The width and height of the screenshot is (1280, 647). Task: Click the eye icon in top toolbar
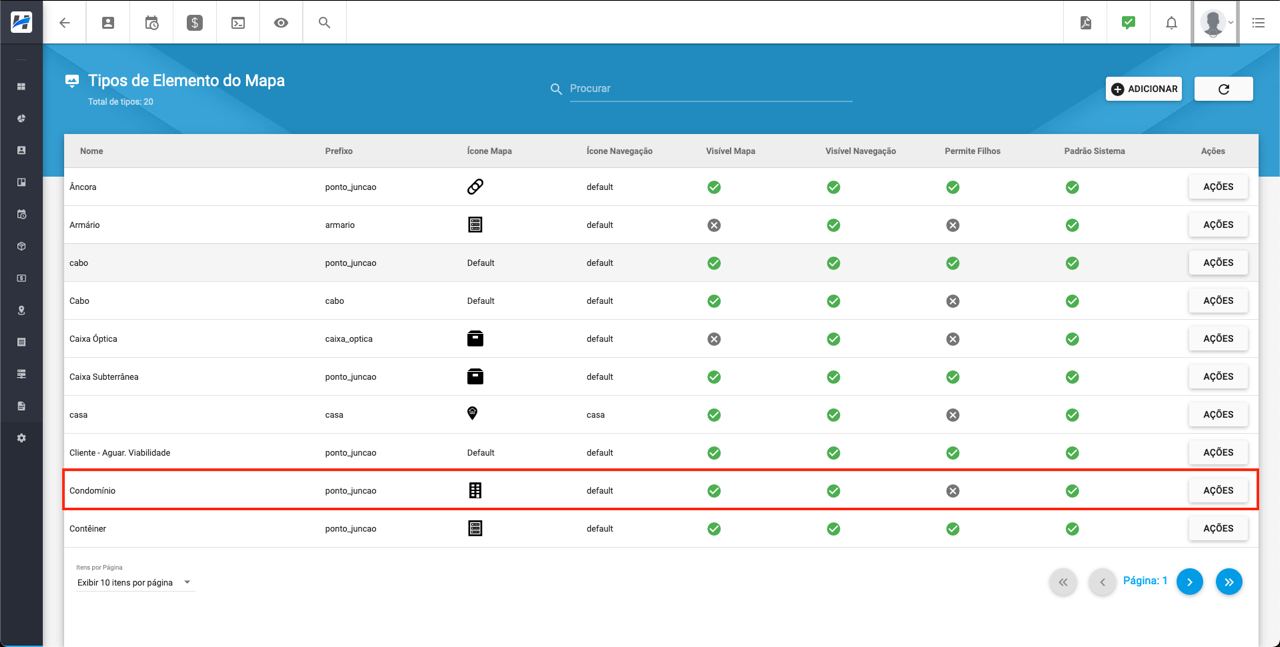point(281,22)
